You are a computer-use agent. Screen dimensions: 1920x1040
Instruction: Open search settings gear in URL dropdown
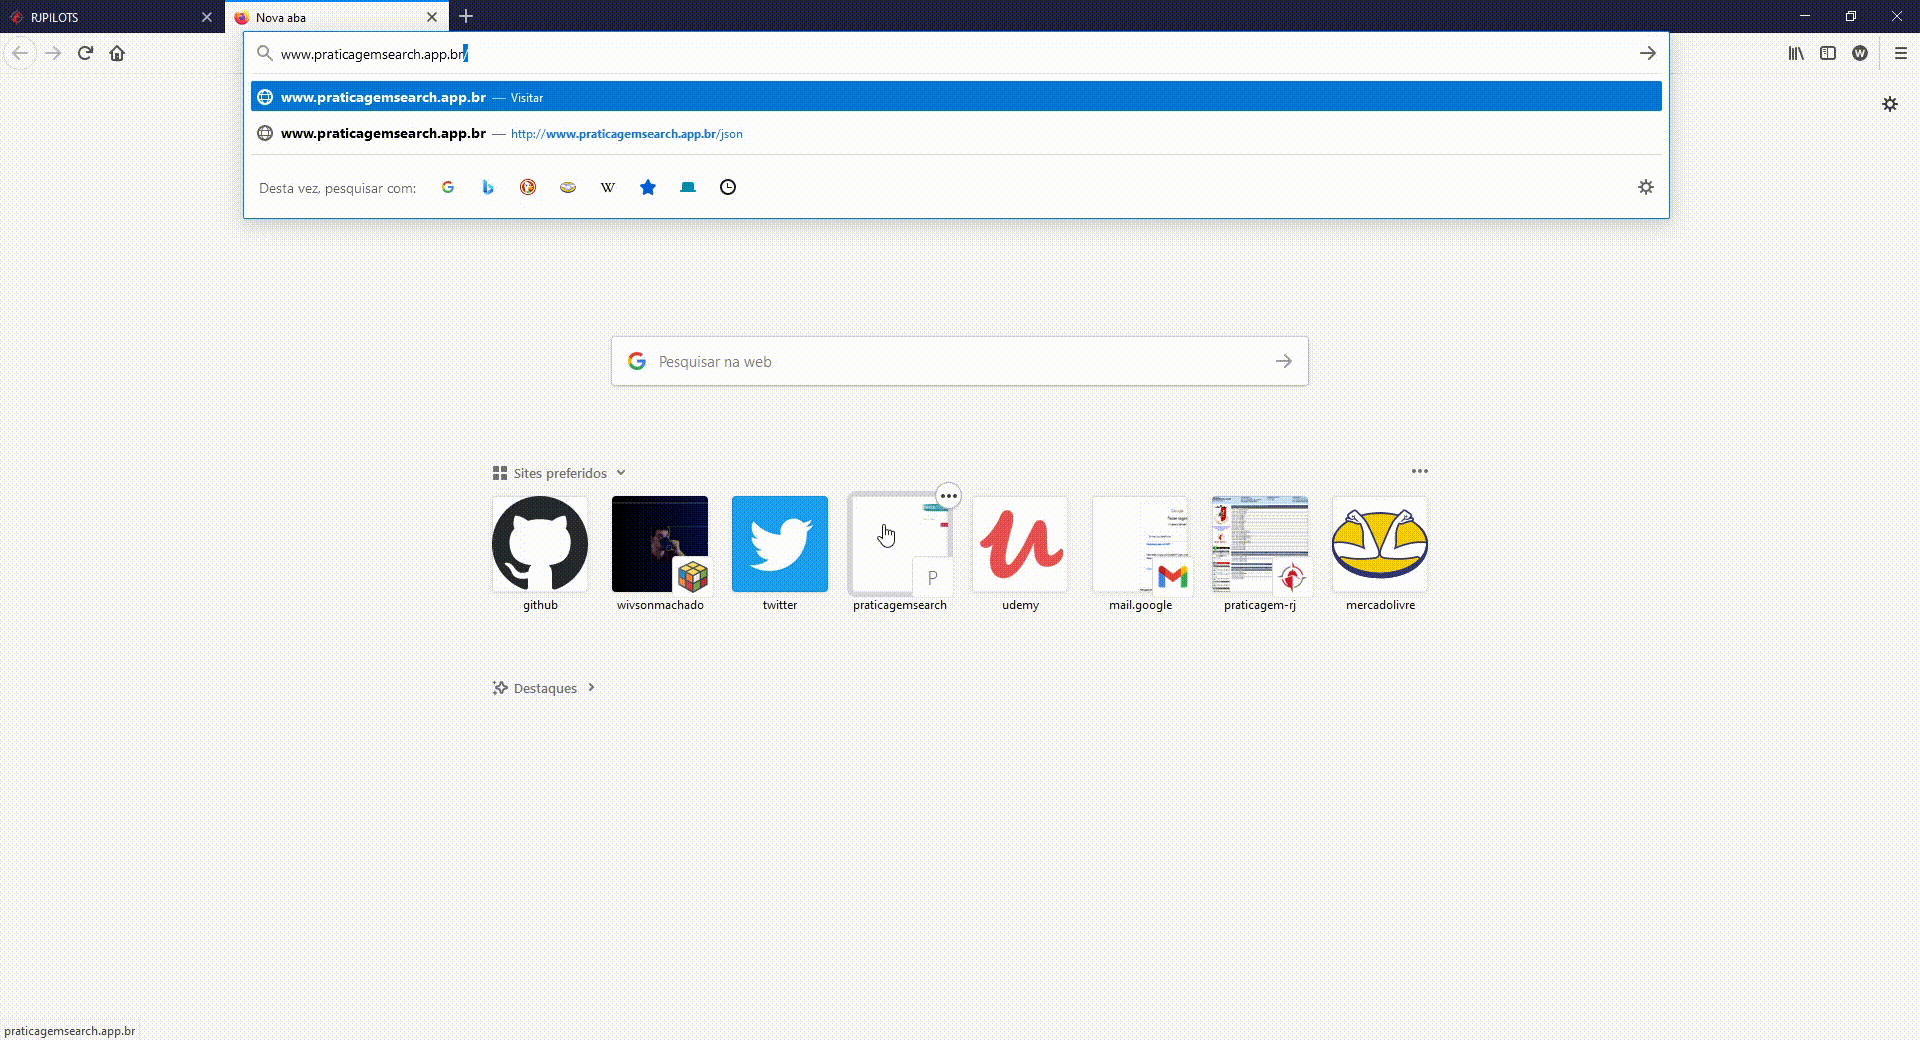[x=1645, y=187]
